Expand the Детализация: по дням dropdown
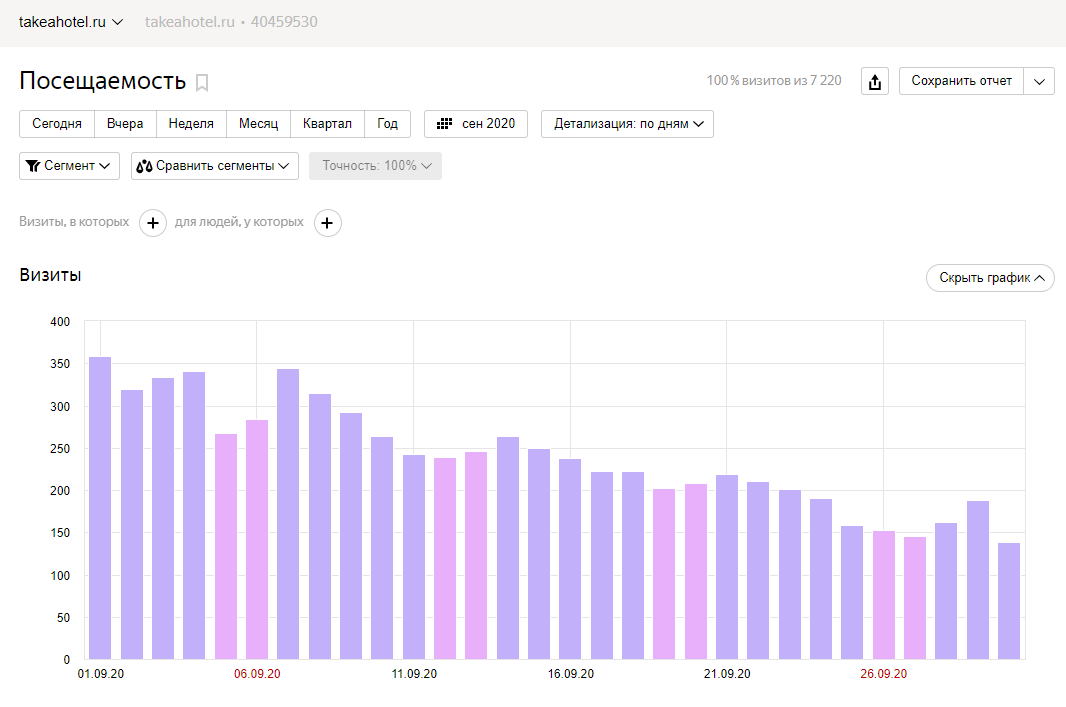1066x707 pixels. [x=627, y=124]
